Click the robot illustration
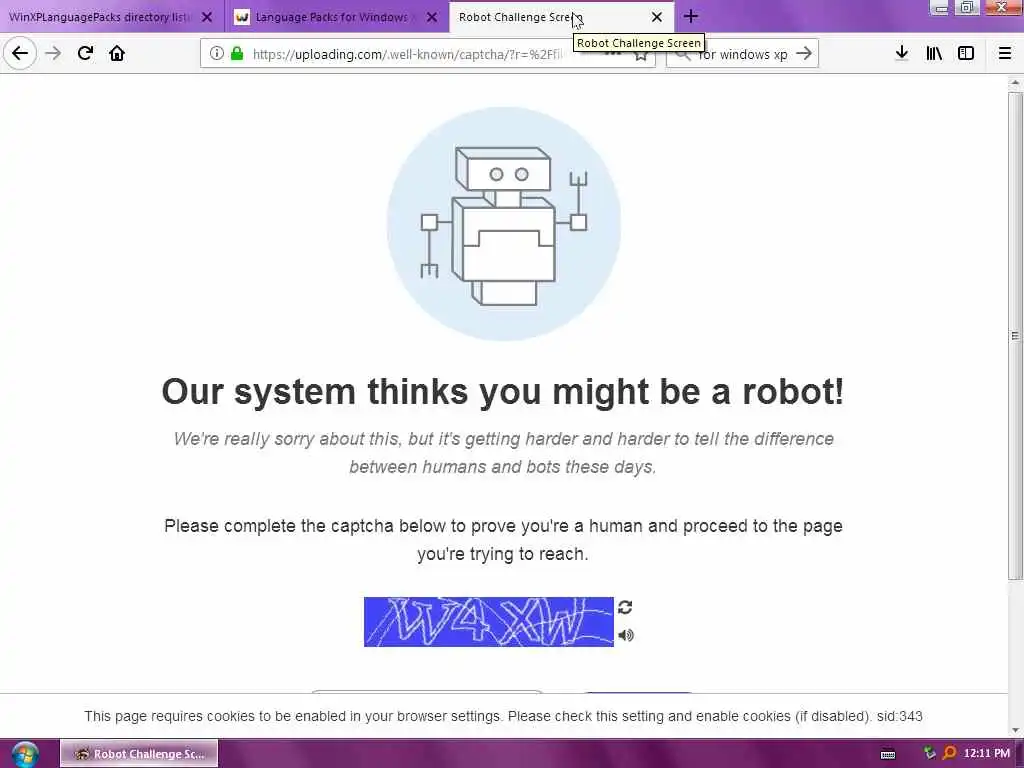The height and width of the screenshot is (768, 1024). tap(504, 224)
